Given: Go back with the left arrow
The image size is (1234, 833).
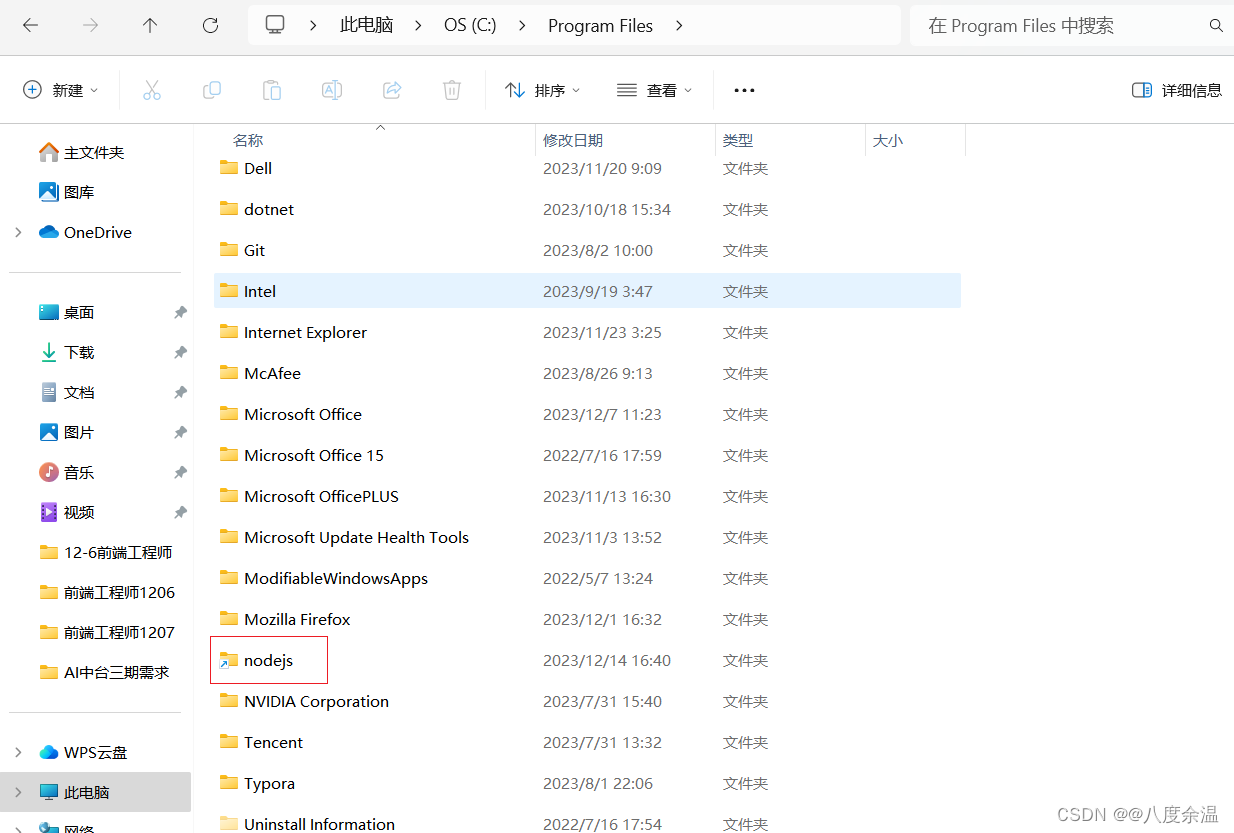Looking at the screenshot, I should (x=30, y=26).
